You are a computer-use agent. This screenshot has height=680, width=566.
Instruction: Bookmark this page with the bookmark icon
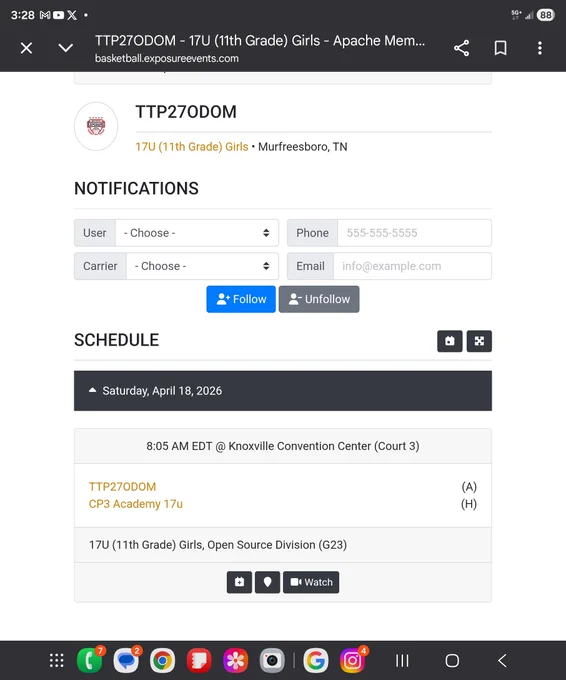pyautogui.click(x=501, y=48)
